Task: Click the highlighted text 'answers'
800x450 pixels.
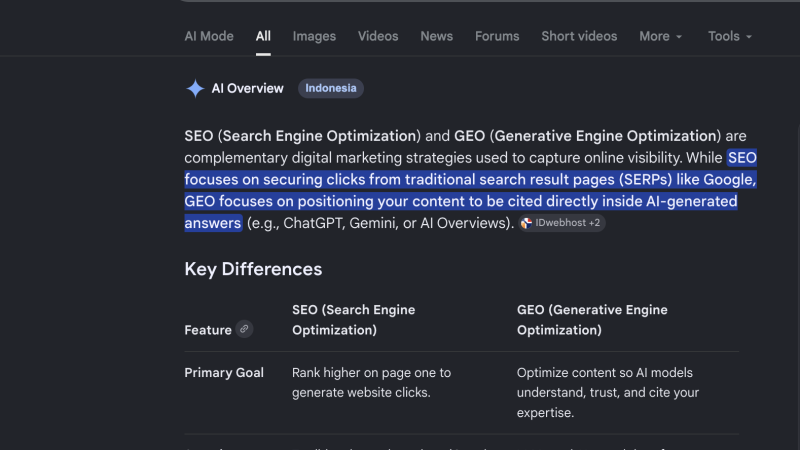Action: pos(213,223)
